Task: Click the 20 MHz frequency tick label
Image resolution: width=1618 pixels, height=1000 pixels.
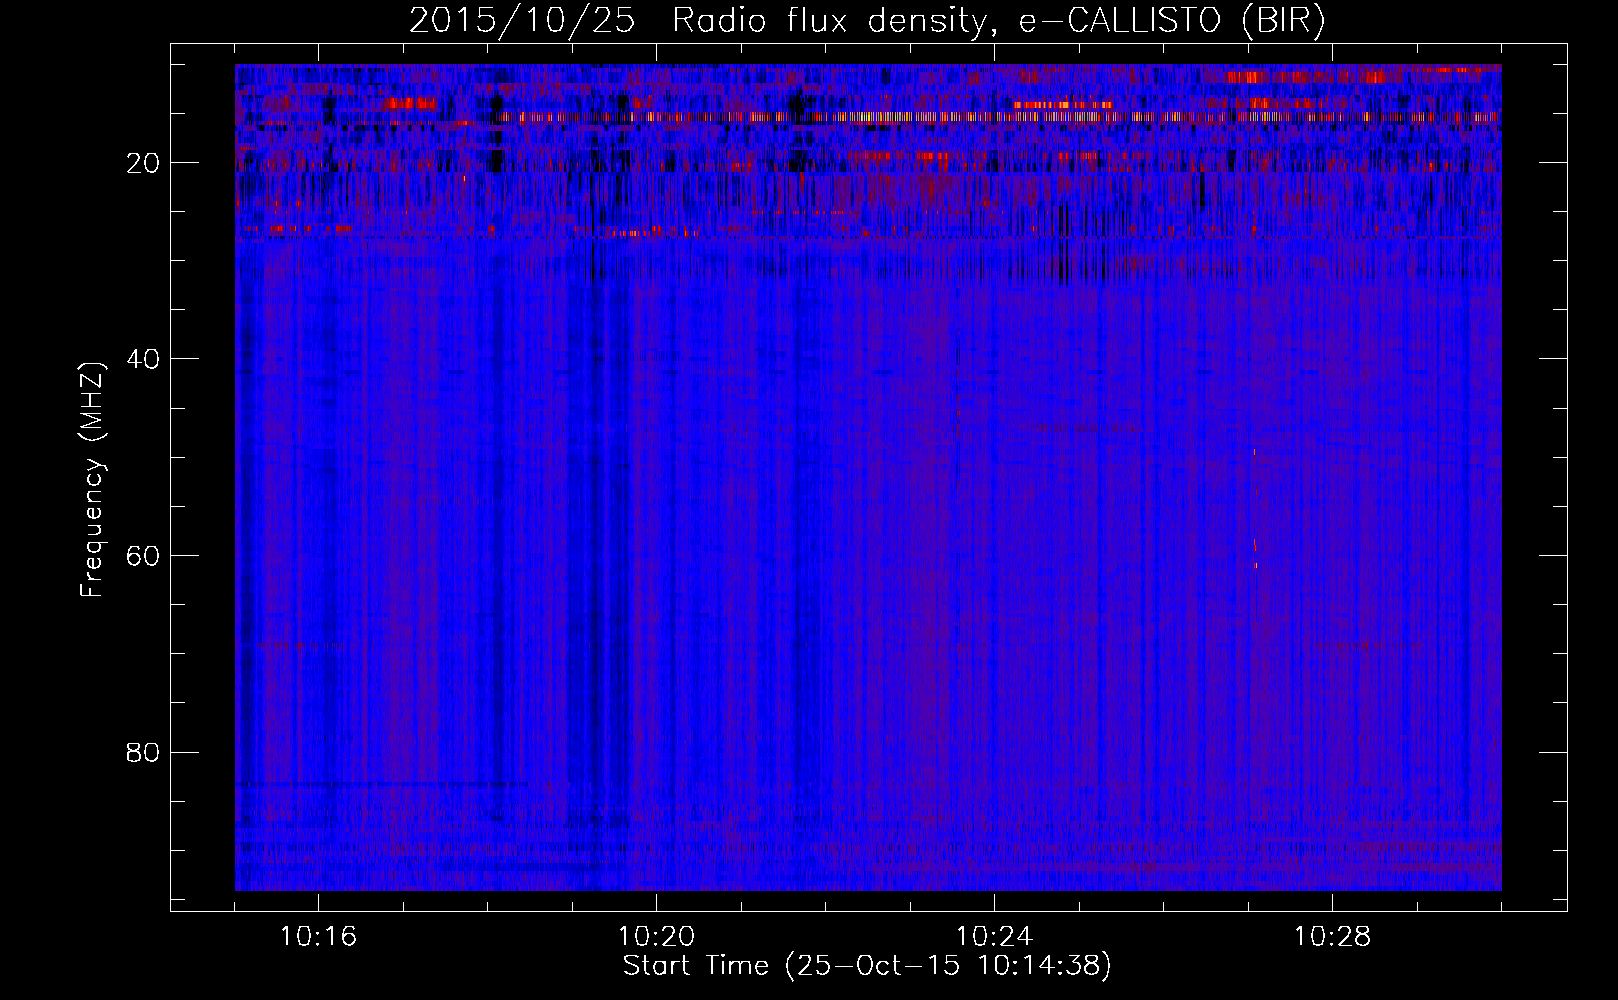Action: (x=144, y=163)
